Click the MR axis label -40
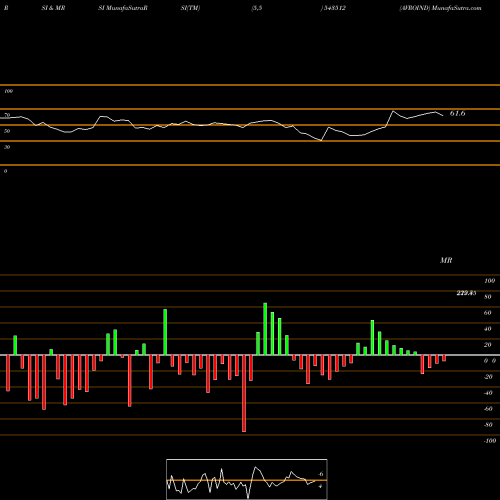The image size is (500, 500). 488,393
